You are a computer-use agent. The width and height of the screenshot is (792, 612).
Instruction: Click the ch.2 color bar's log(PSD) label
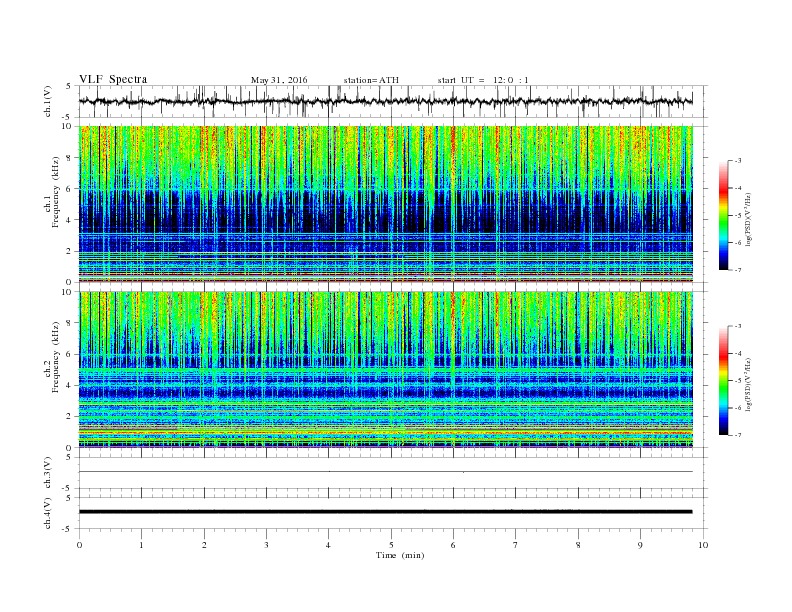(749, 384)
